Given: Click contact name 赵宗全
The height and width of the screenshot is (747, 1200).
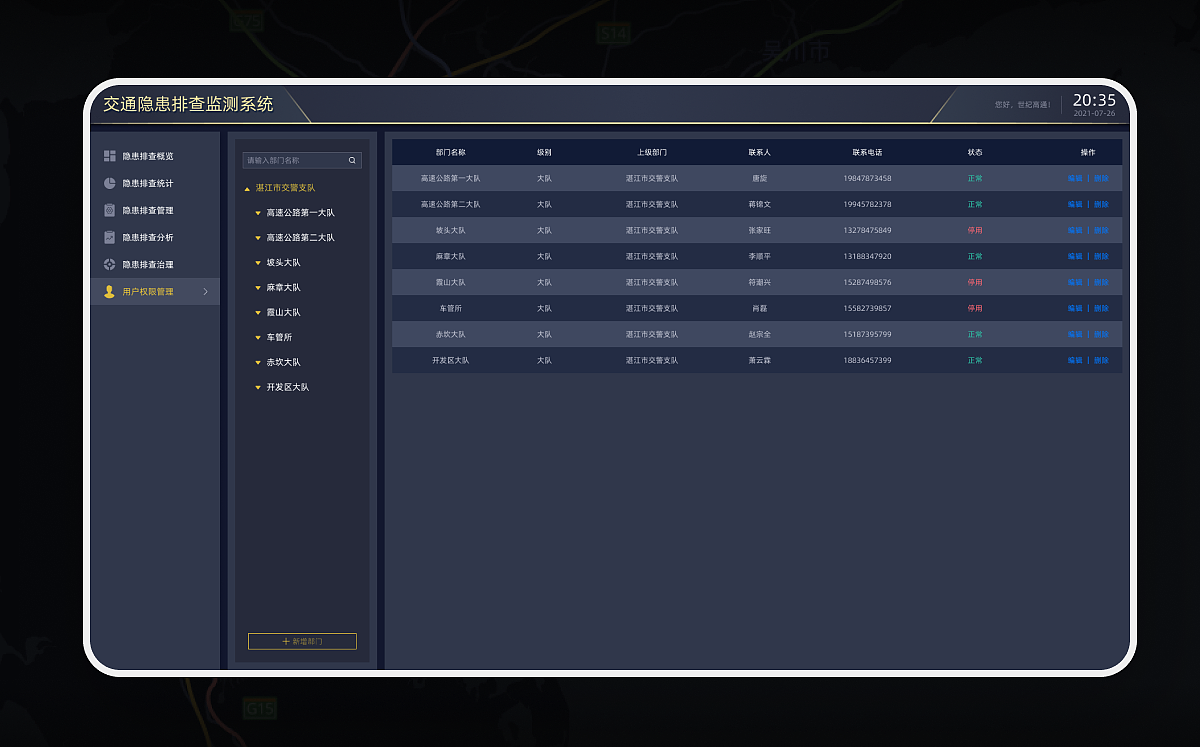Looking at the screenshot, I should coord(760,334).
